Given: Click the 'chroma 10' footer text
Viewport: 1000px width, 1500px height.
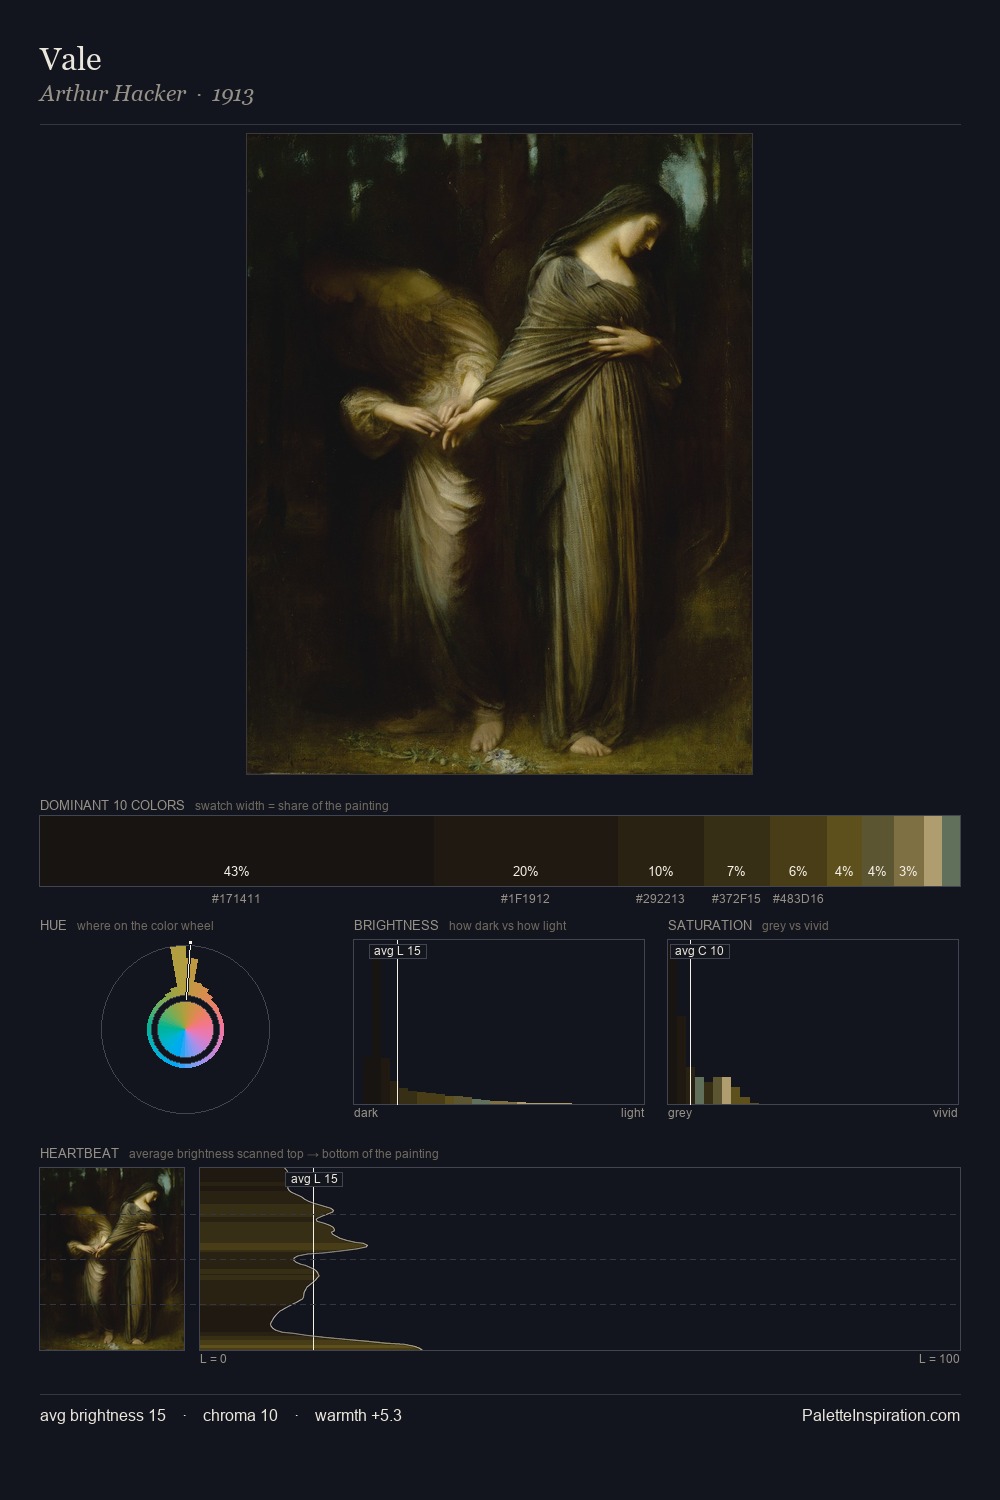Looking at the screenshot, I should click(x=240, y=1415).
